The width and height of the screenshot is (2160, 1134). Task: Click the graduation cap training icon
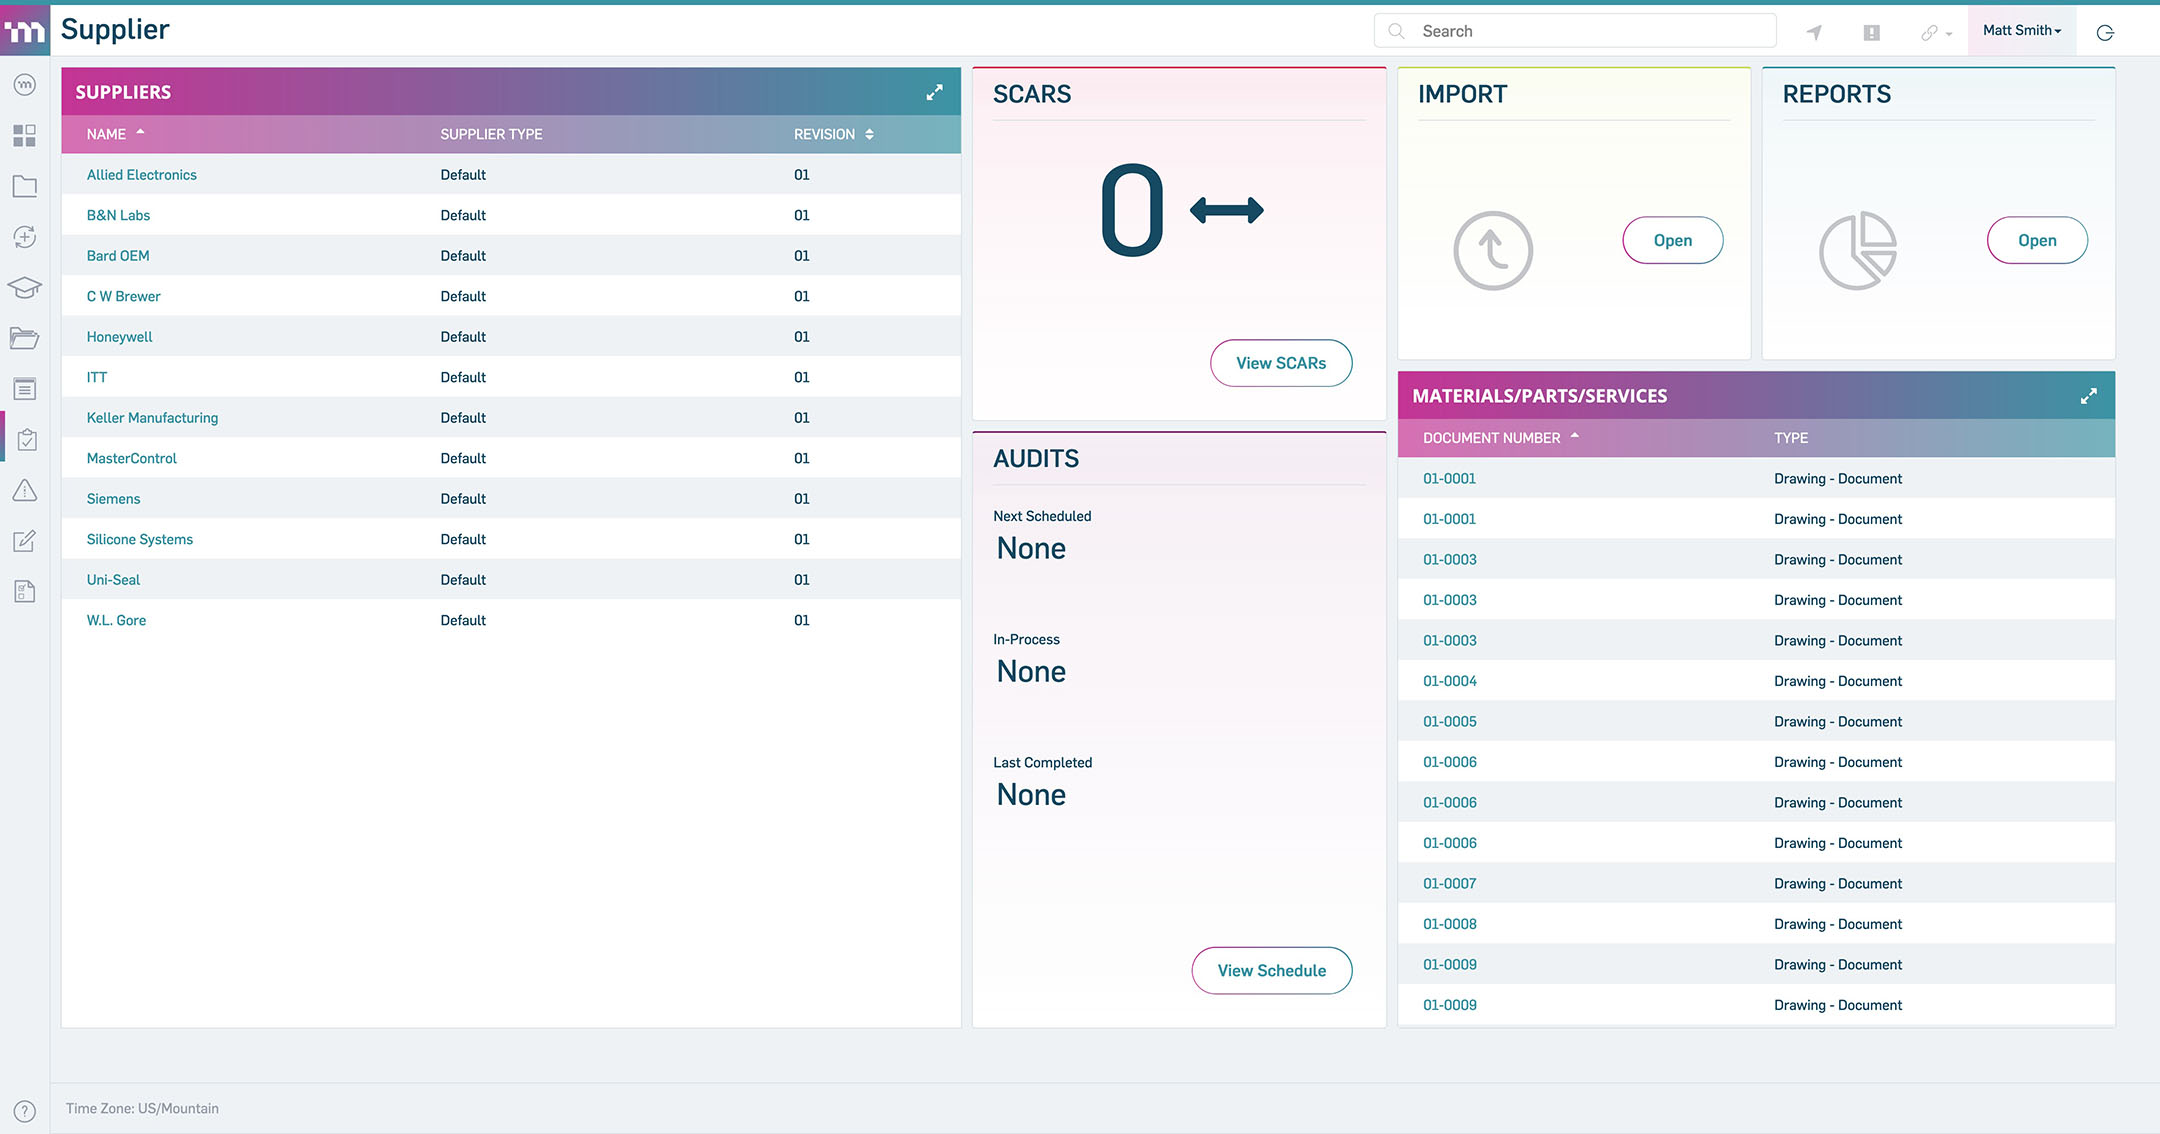coord(25,288)
